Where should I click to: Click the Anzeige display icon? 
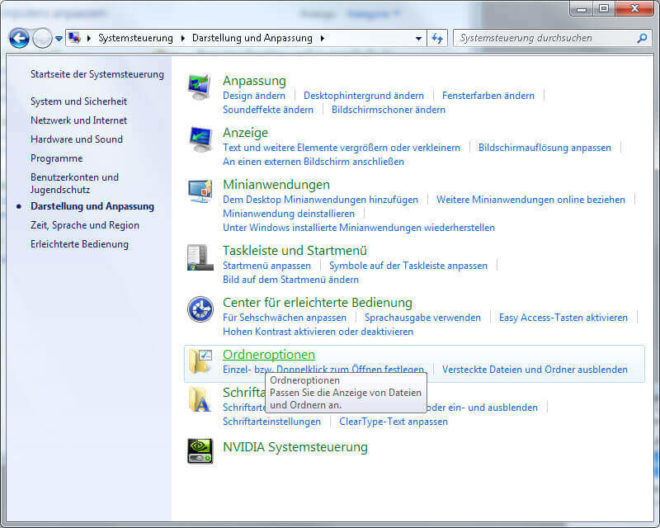(200, 139)
